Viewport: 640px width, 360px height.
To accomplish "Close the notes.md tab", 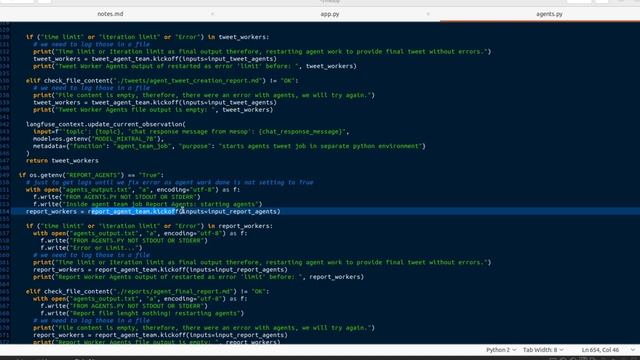I will click(x=212, y=14).
